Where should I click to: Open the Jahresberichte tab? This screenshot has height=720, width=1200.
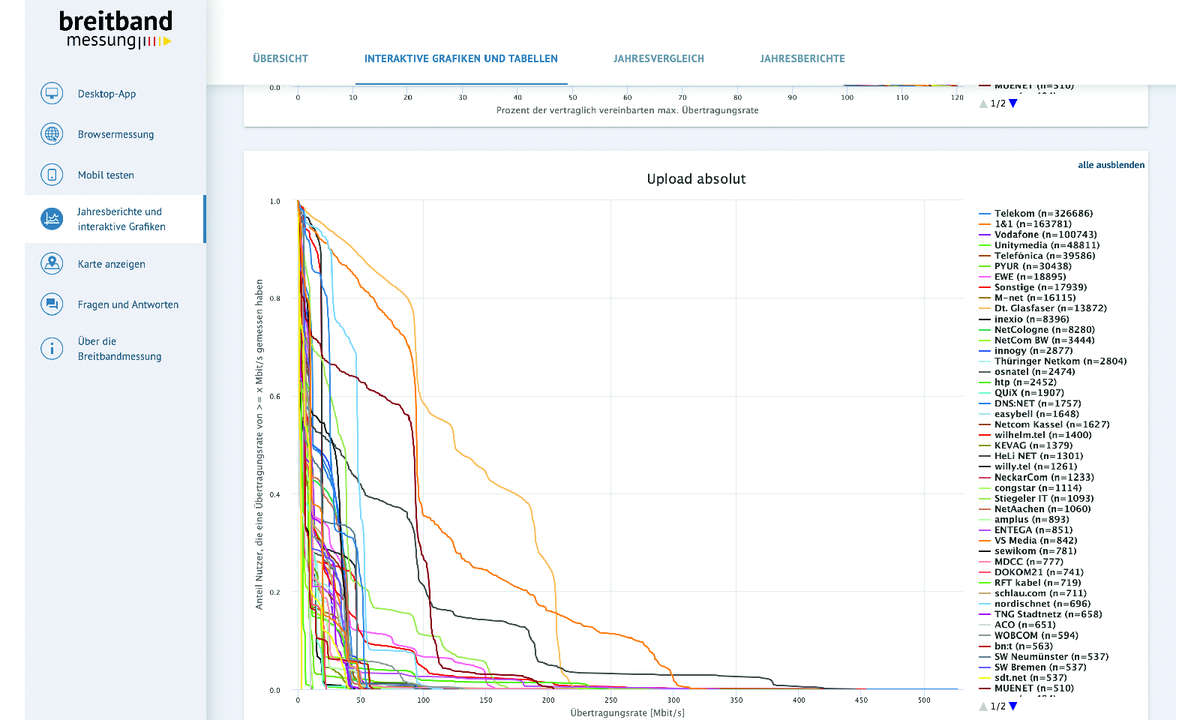tap(802, 59)
